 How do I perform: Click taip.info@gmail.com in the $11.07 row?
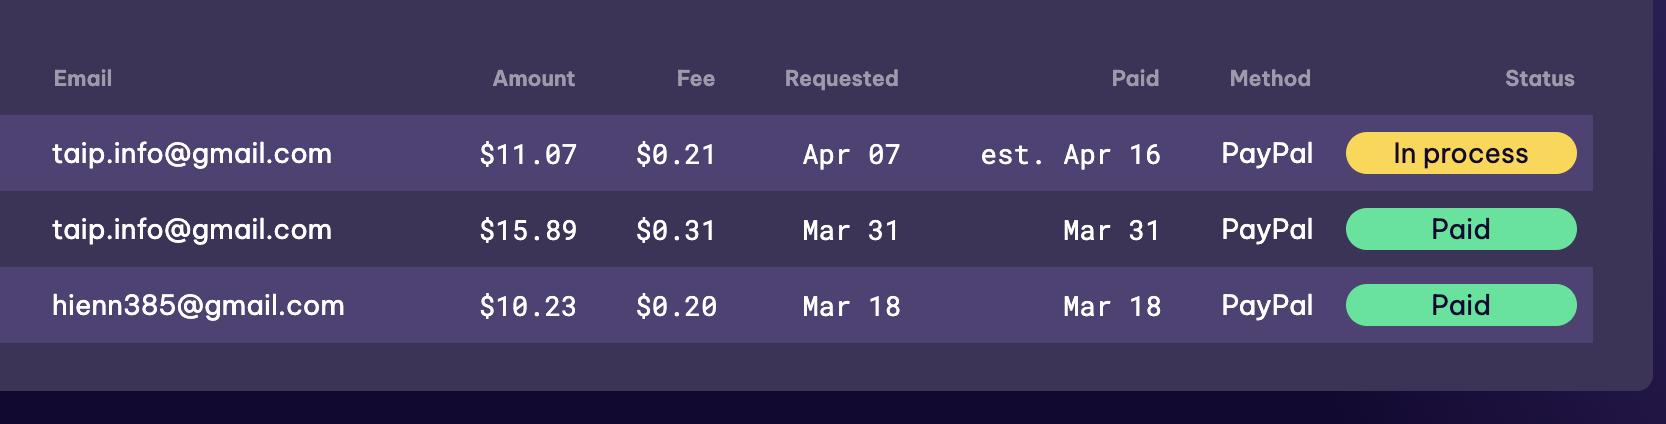click(x=192, y=153)
